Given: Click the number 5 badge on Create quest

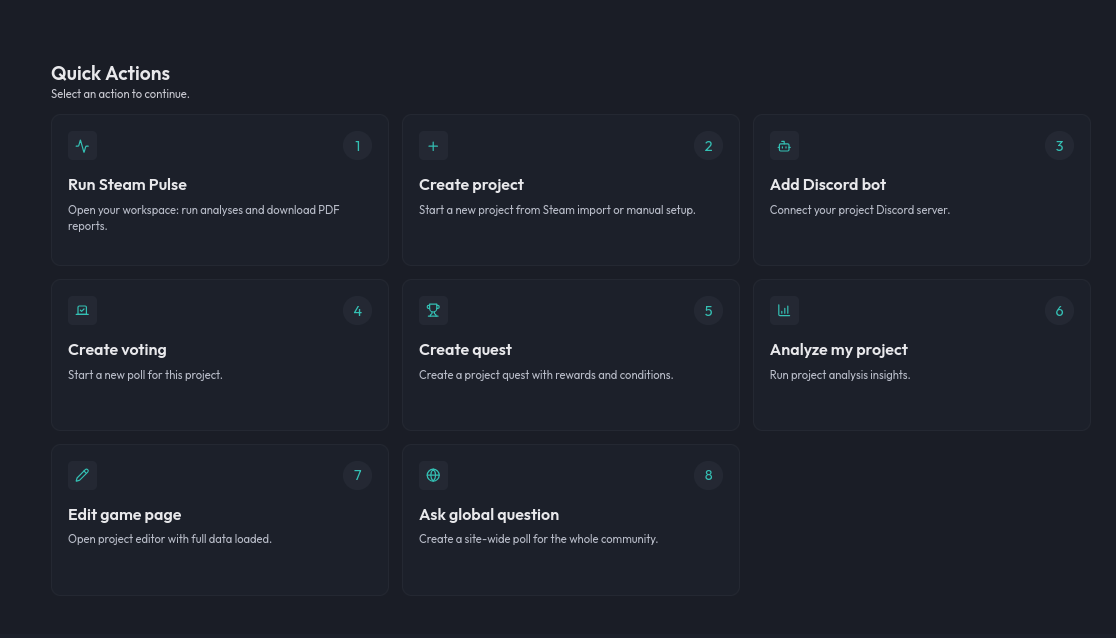Looking at the screenshot, I should click(708, 310).
